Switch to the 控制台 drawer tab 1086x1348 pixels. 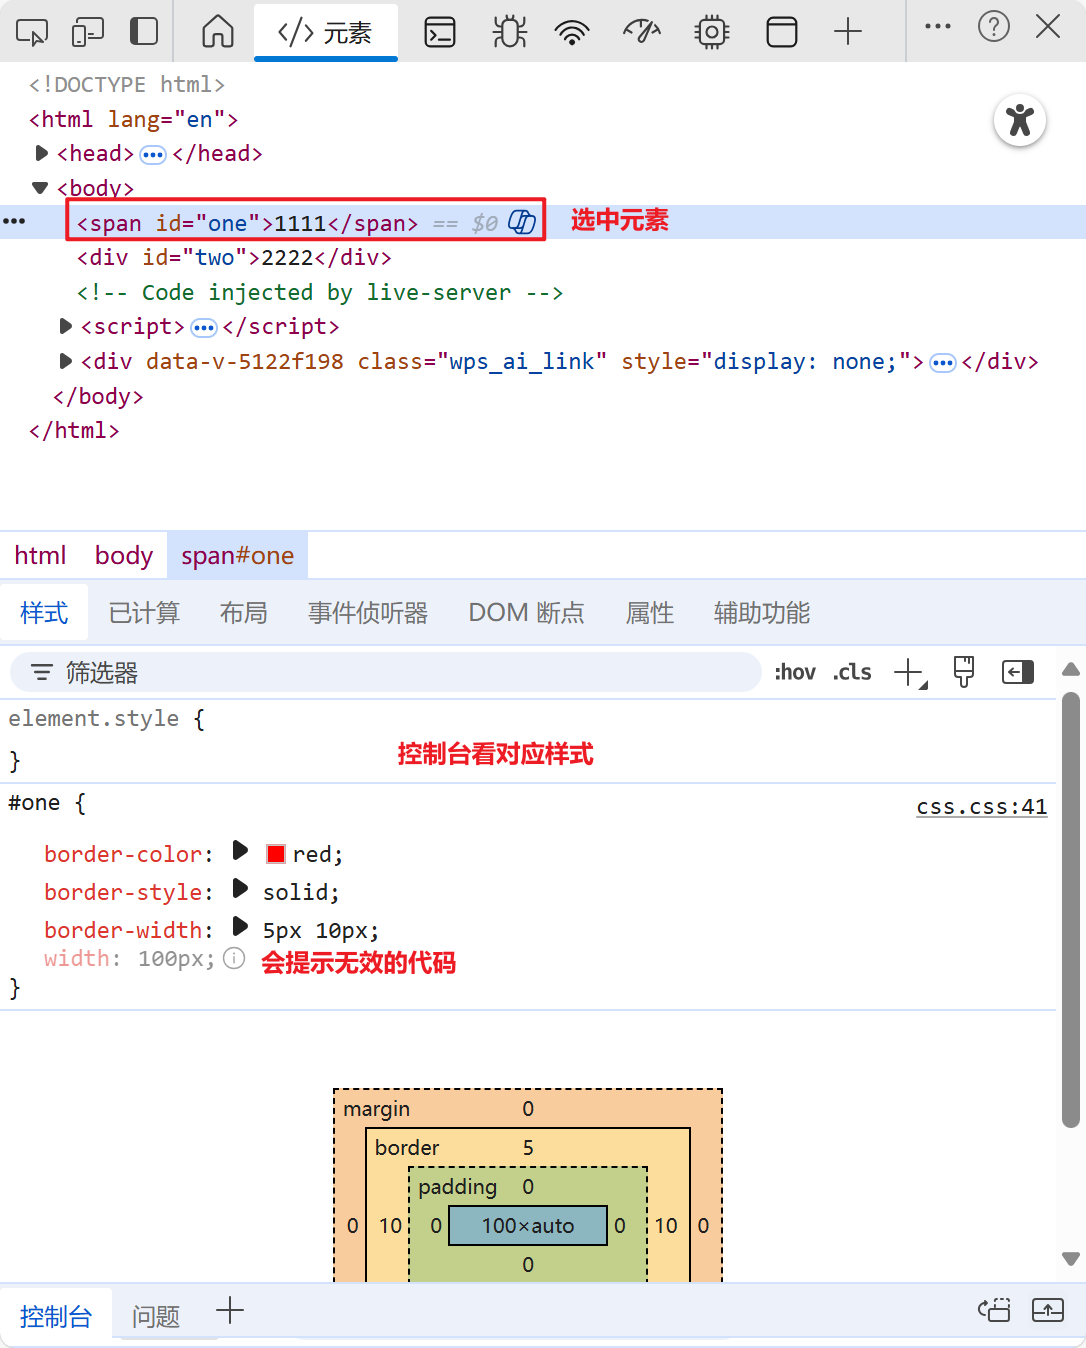tap(56, 1316)
